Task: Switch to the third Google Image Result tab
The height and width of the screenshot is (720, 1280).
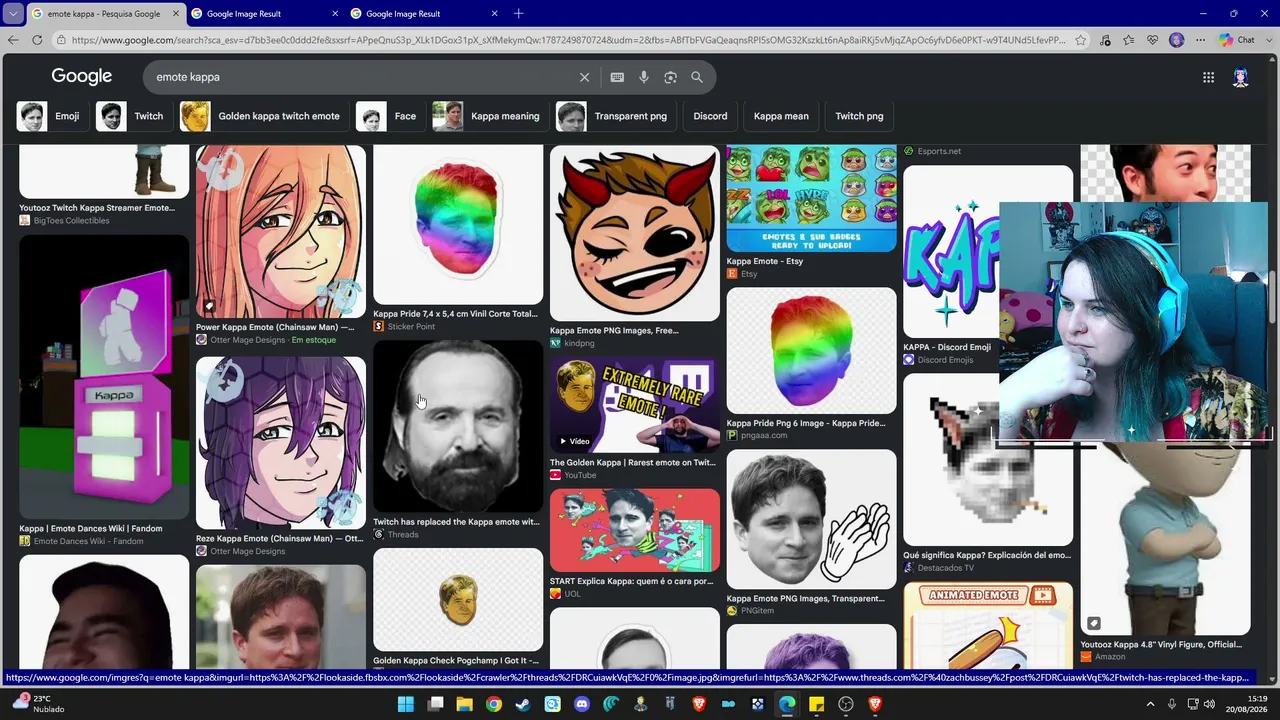Action: click(424, 14)
